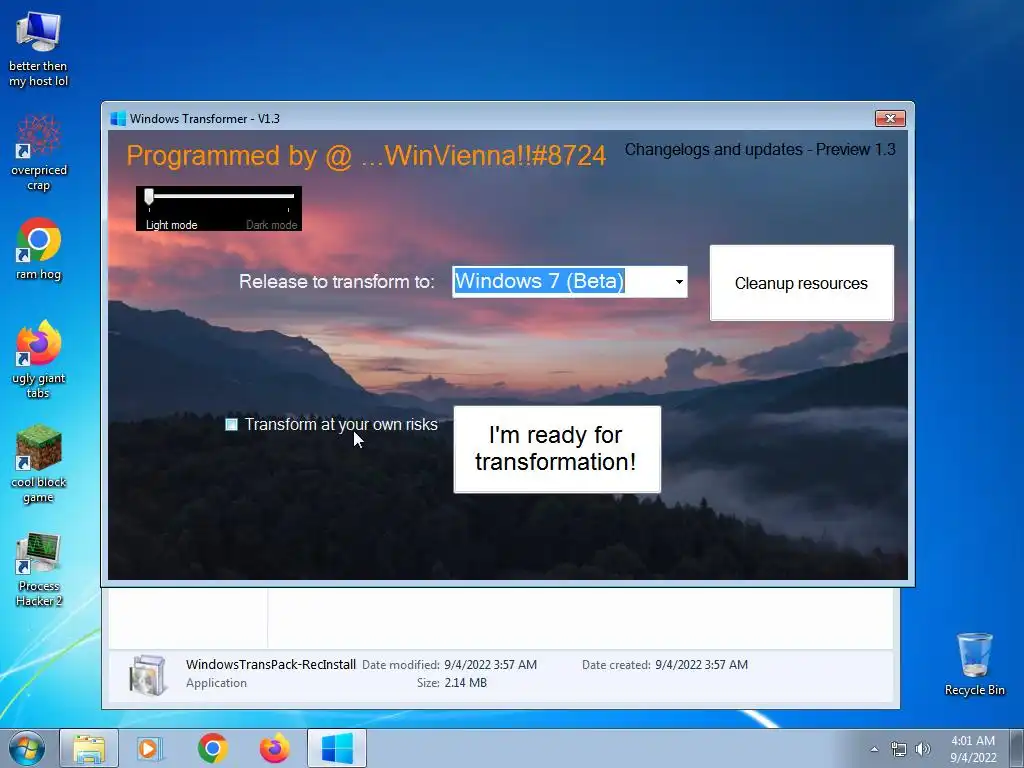Select the Windows Transformer taskbar button

point(337,748)
